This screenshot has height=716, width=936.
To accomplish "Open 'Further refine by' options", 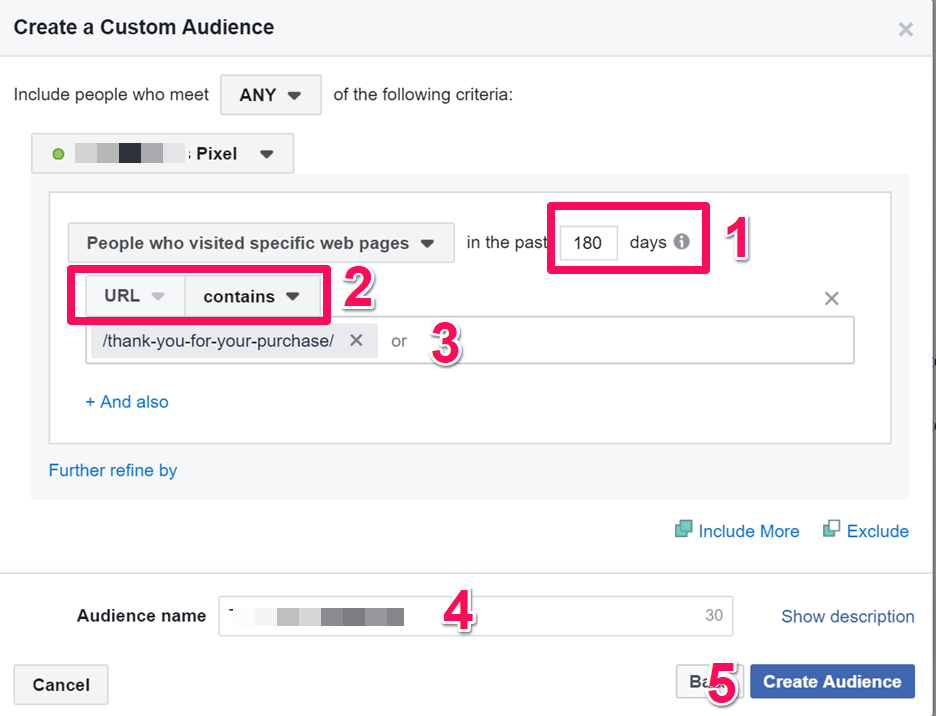I will click(112, 470).
